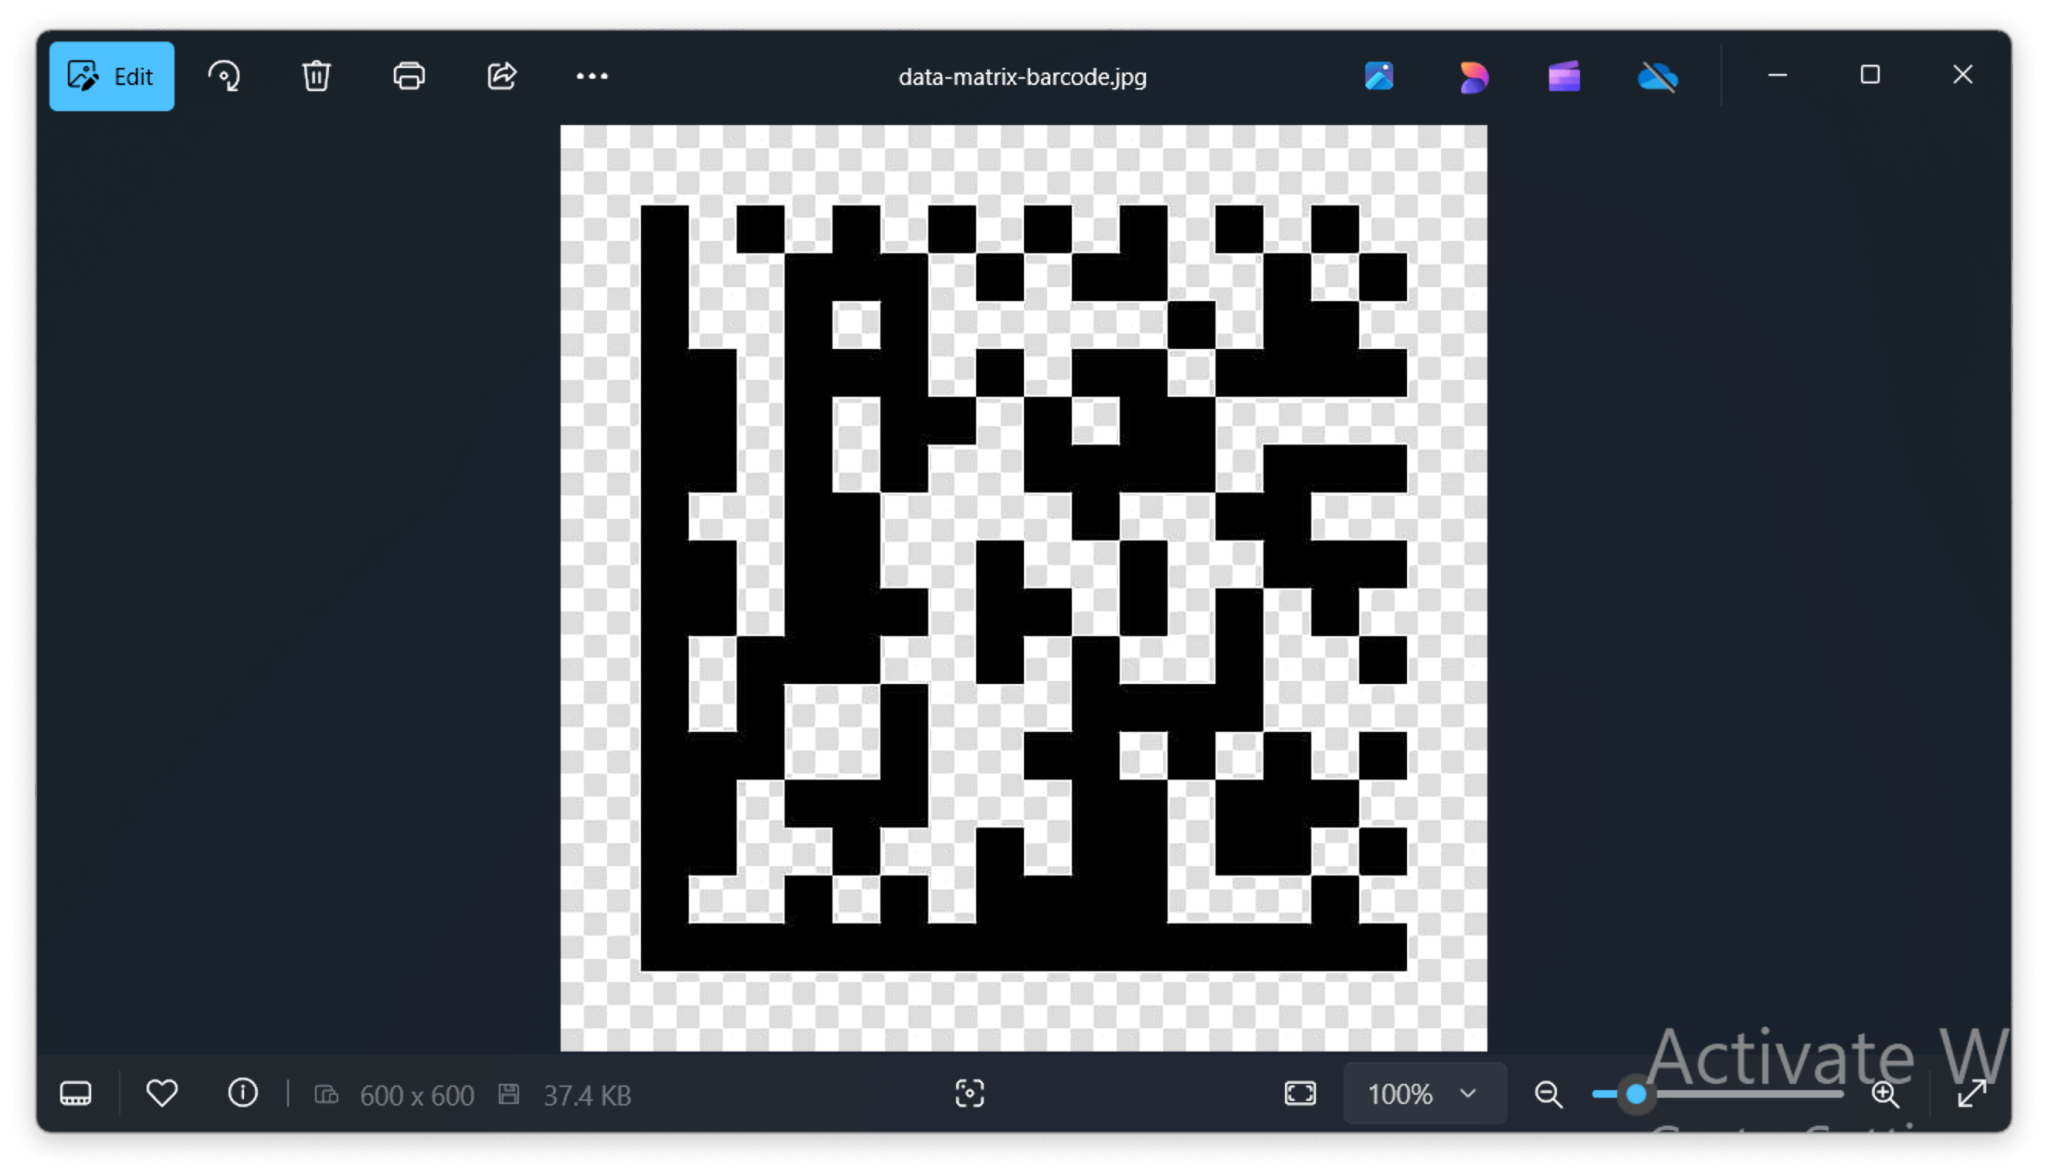
Task: Toggle fit image to window
Action: coord(1300,1093)
